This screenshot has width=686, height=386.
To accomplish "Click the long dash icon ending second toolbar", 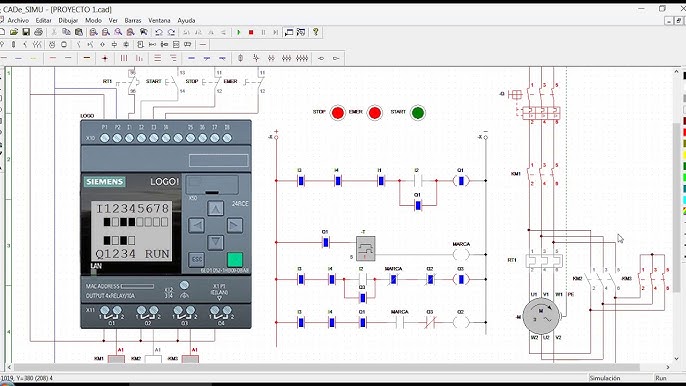I will pyautogui.click(x=203, y=45).
